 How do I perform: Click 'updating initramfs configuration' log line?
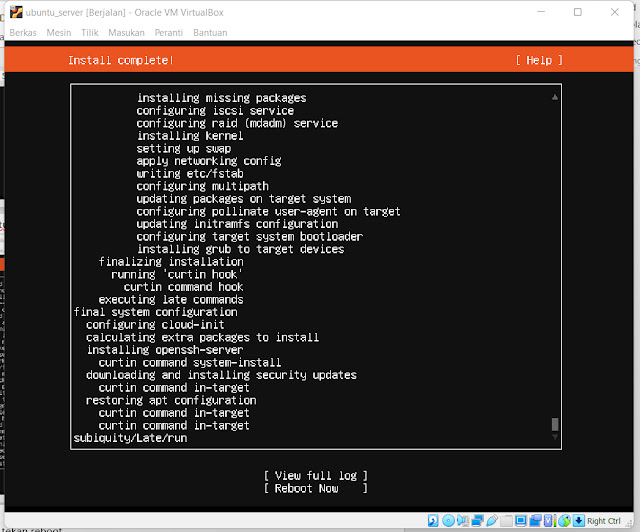238,224
